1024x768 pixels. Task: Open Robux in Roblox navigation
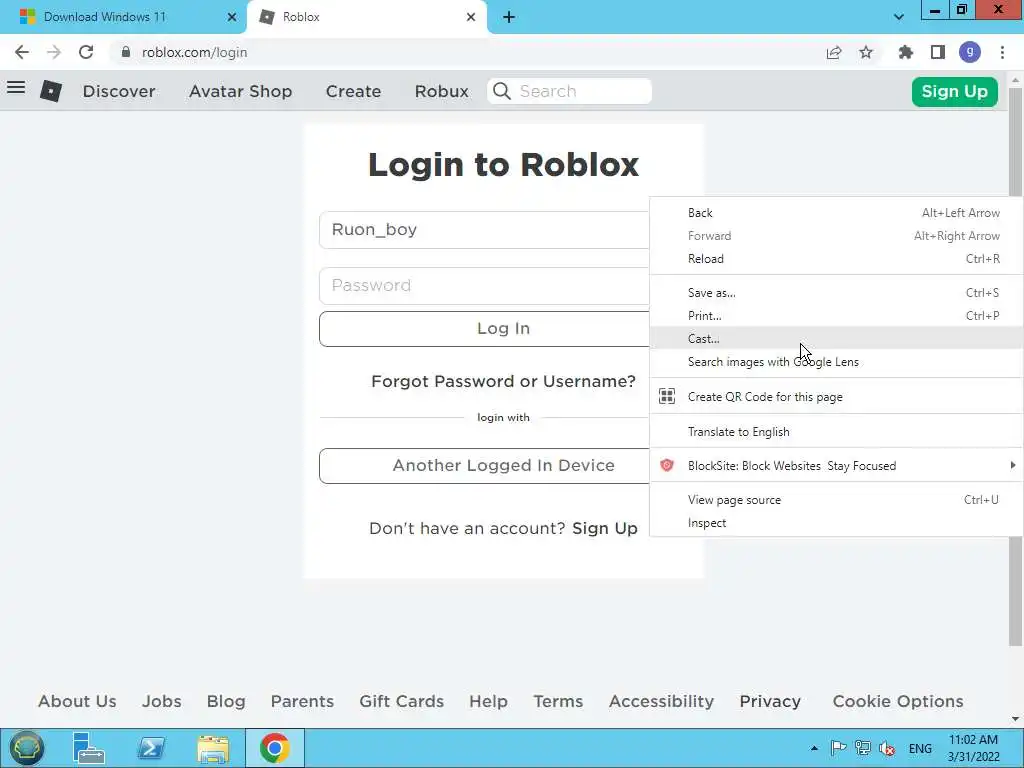[x=441, y=91]
